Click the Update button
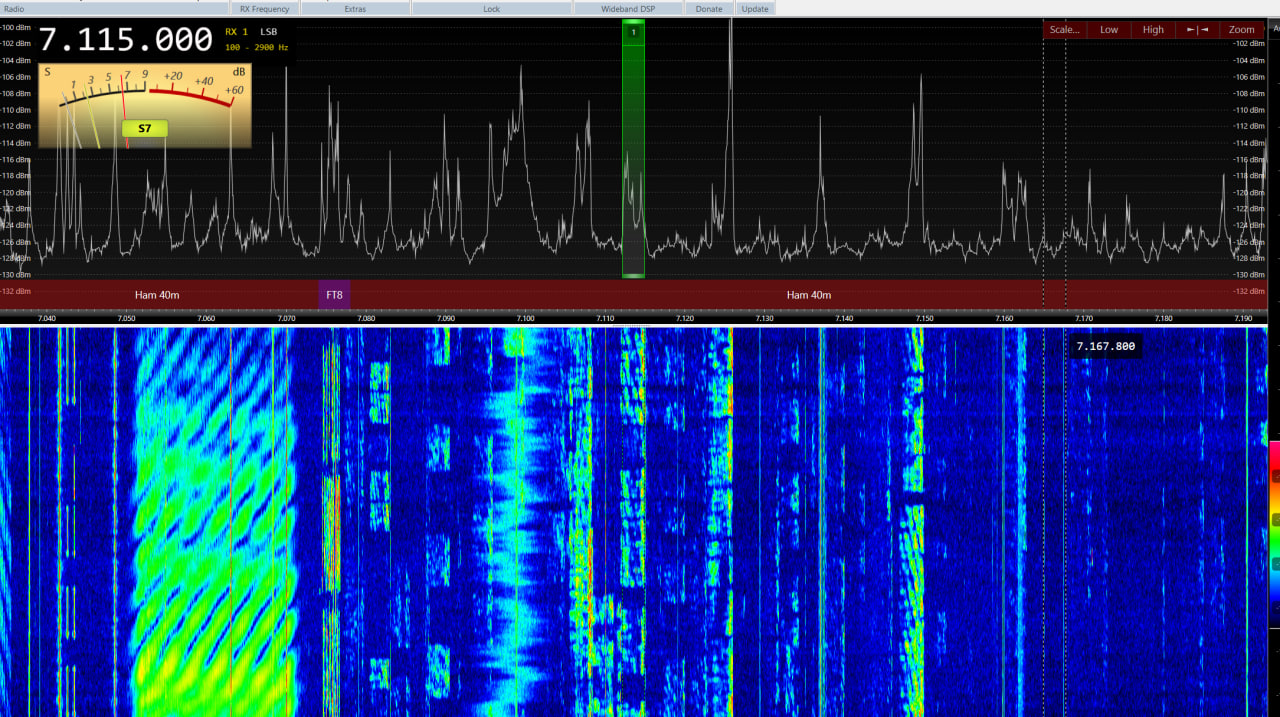1280x717 pixels. 755,9
